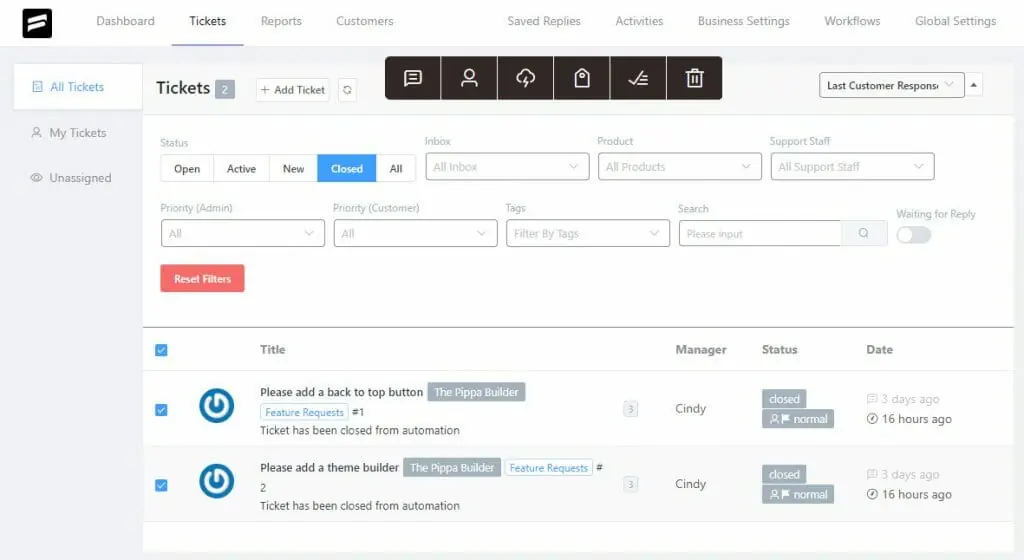Screen dimensions: 1024x560
Task: Click the search Please input field
Action: coord(760,233)
